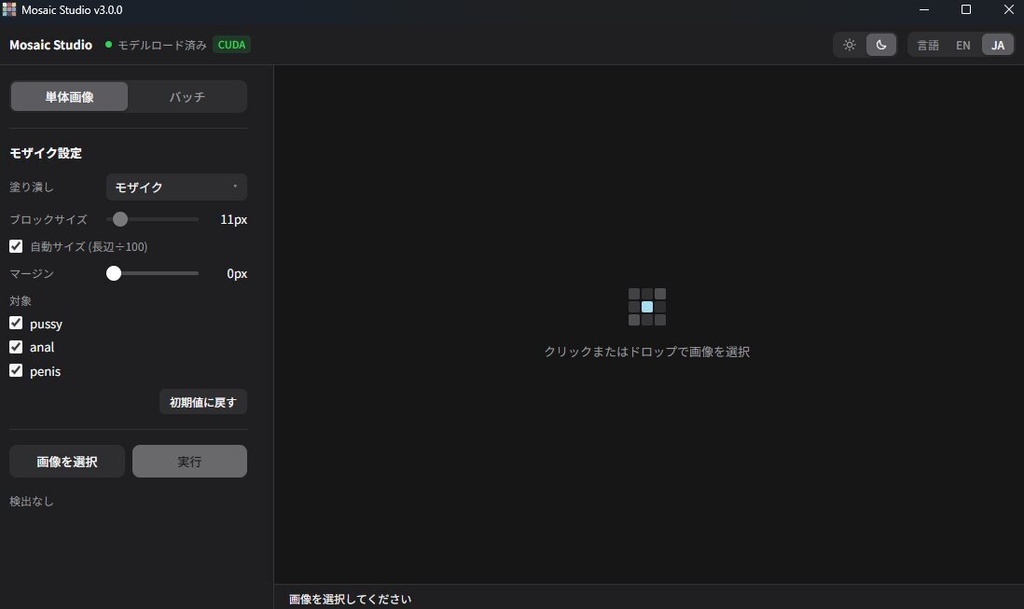The width and height of the screenshot is (1024, 609).
Task: Maximize the Mosaic Studio window
Action: 966,10
